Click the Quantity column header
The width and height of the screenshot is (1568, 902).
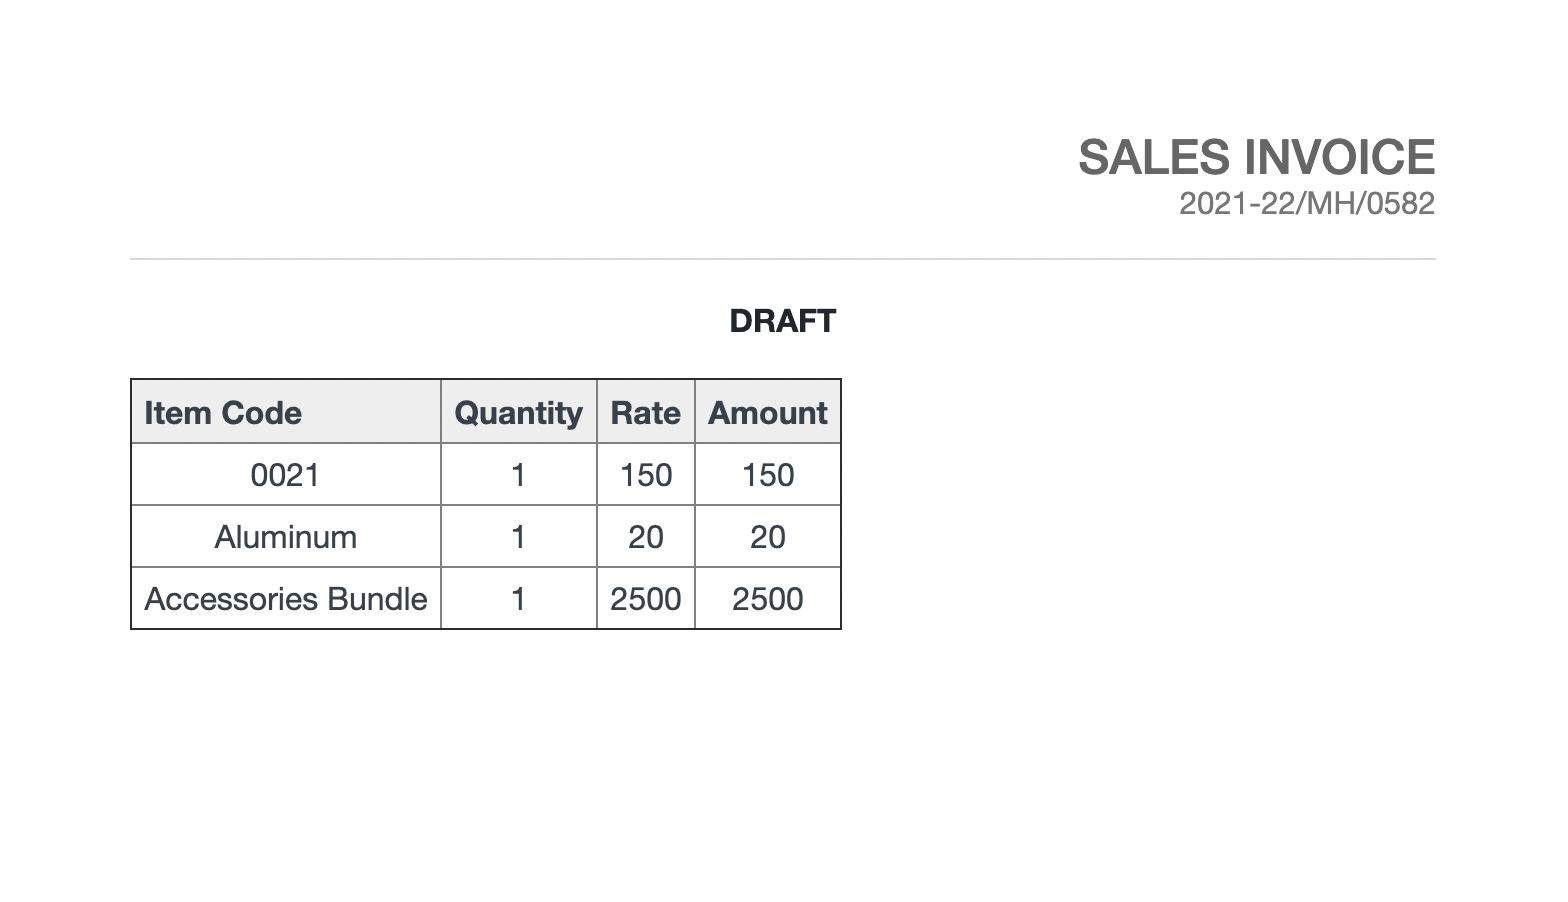[x=518, y=413]
